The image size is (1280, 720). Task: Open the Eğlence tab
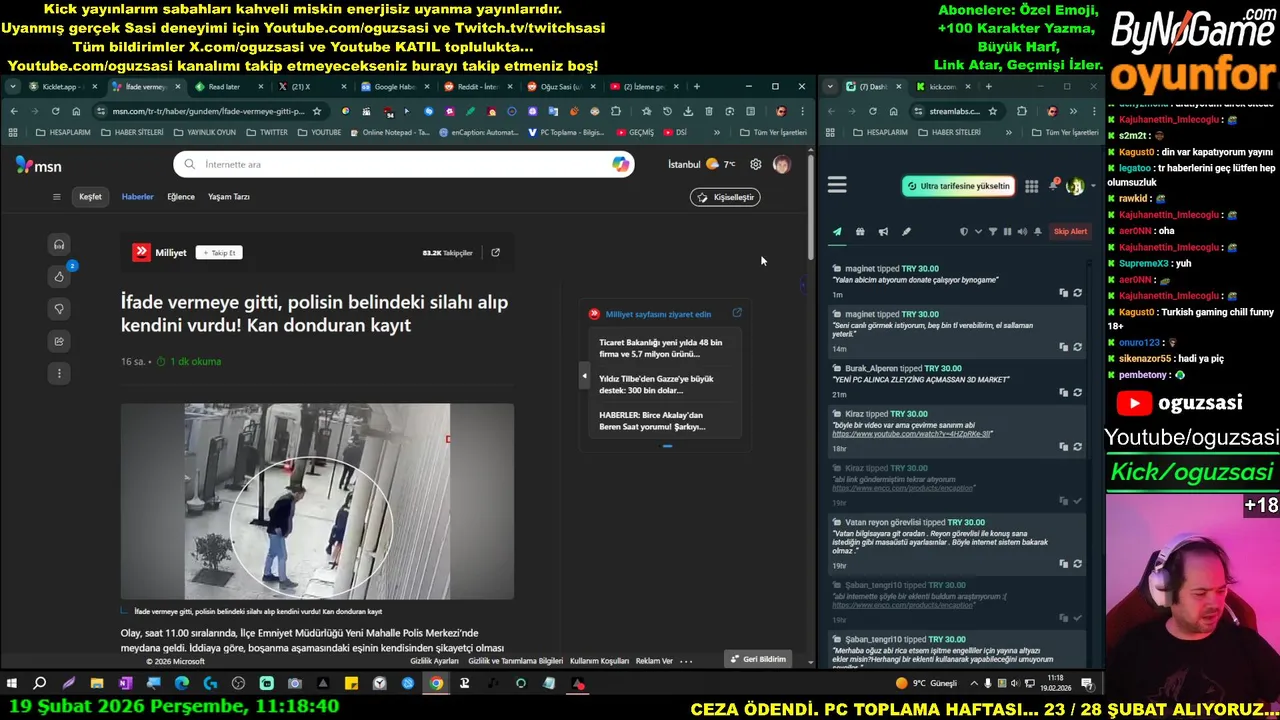tap(181, 197)
